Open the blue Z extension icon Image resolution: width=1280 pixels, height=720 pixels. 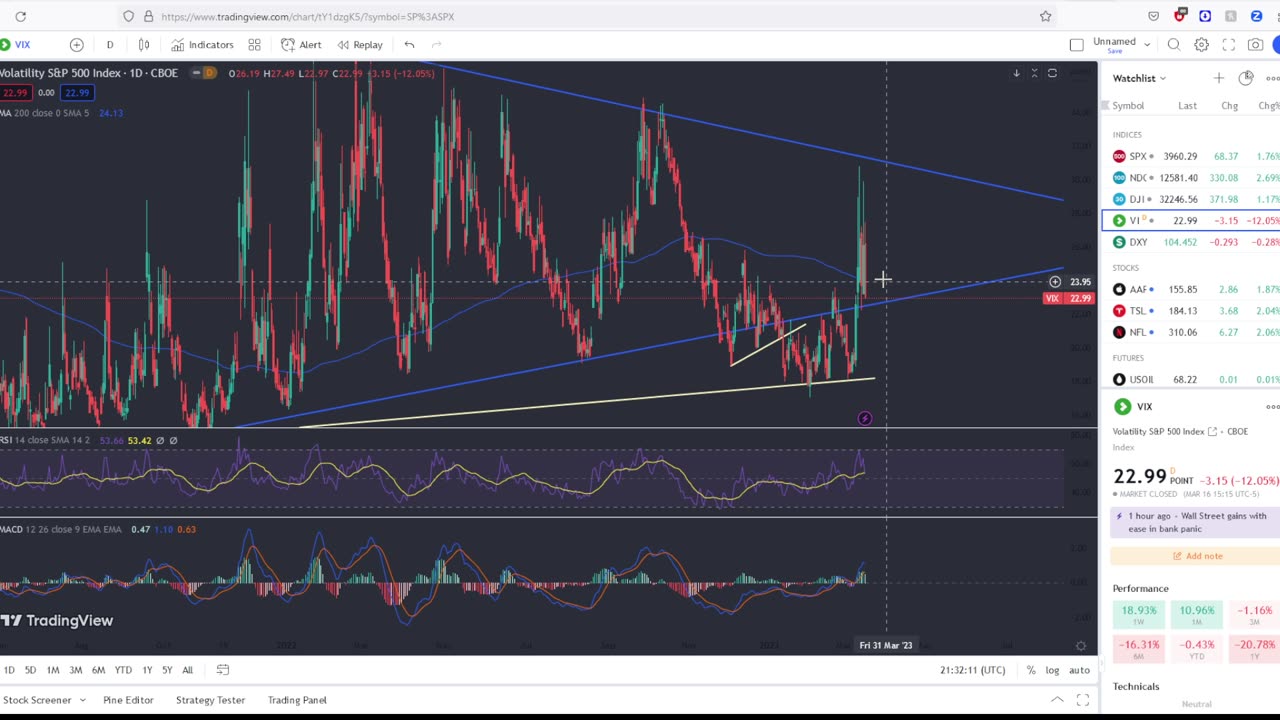[x=1256, y=16]
